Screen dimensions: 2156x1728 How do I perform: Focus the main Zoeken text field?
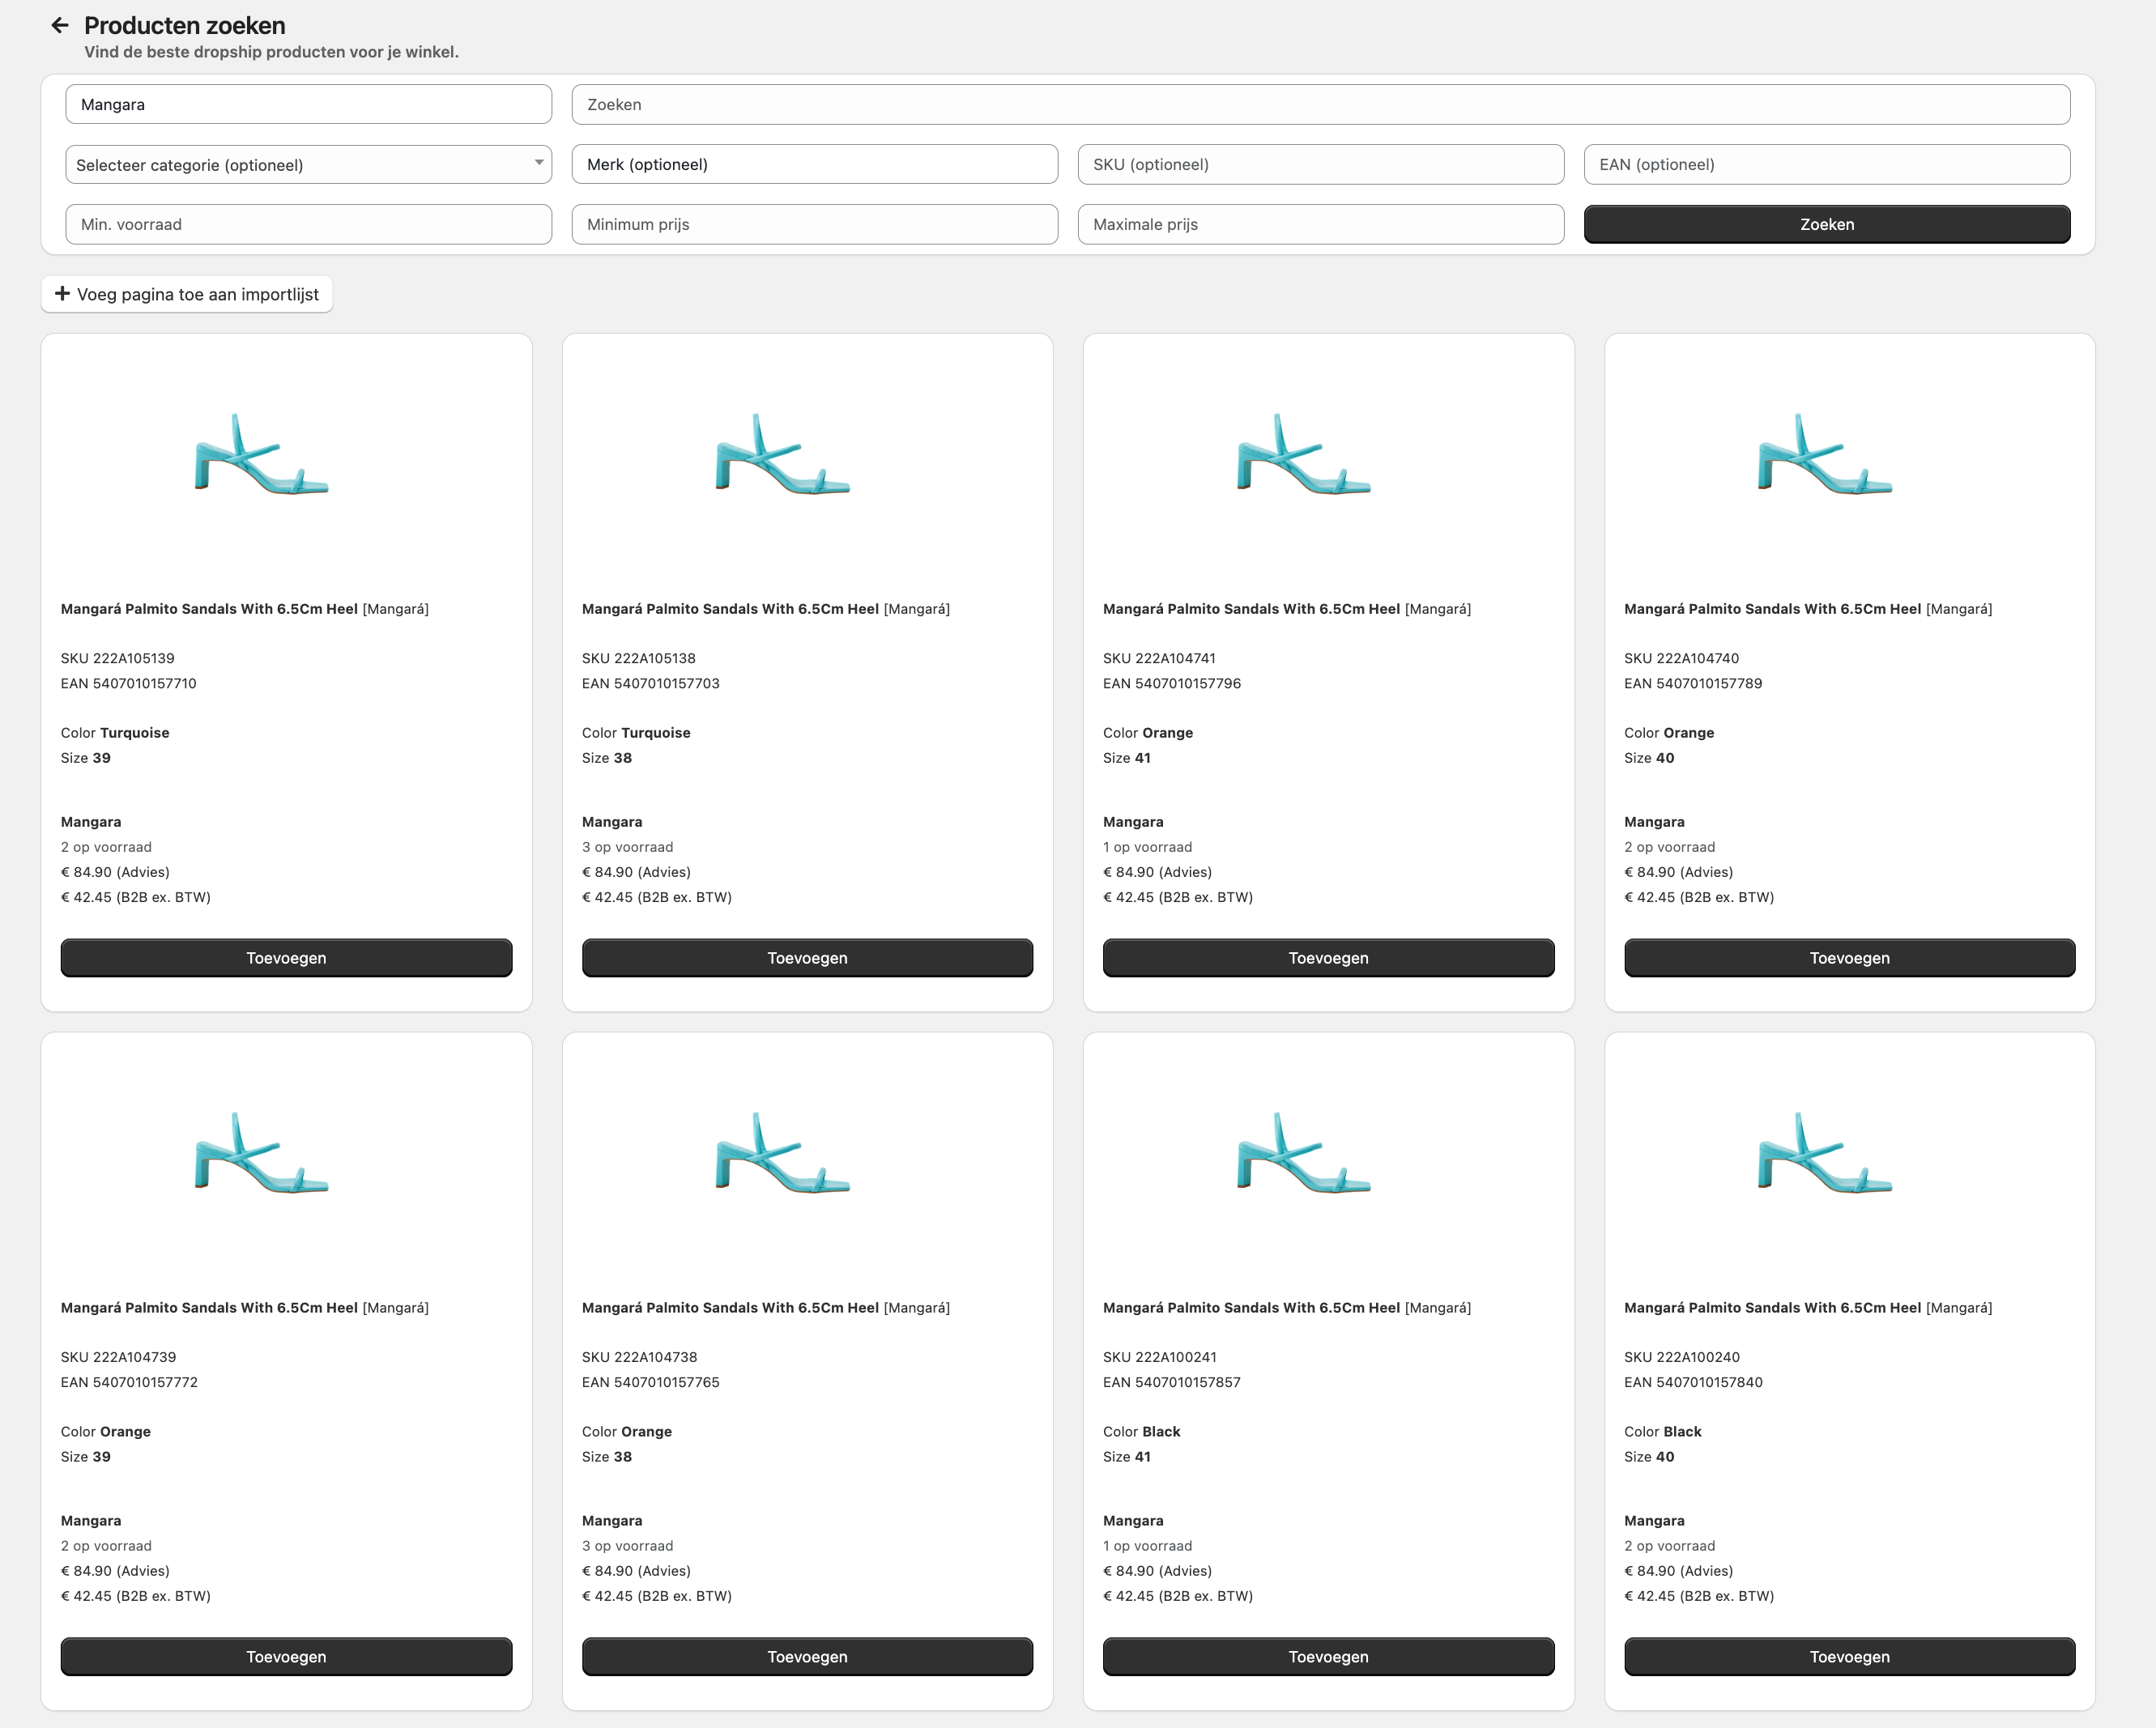pyautogui.click(x=1320, y=105)
